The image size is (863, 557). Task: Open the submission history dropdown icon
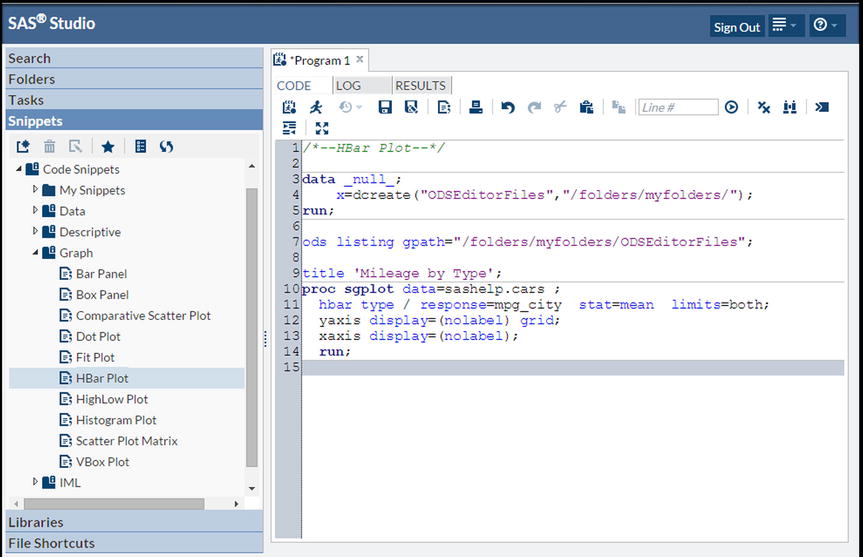[x=350, y=107]
